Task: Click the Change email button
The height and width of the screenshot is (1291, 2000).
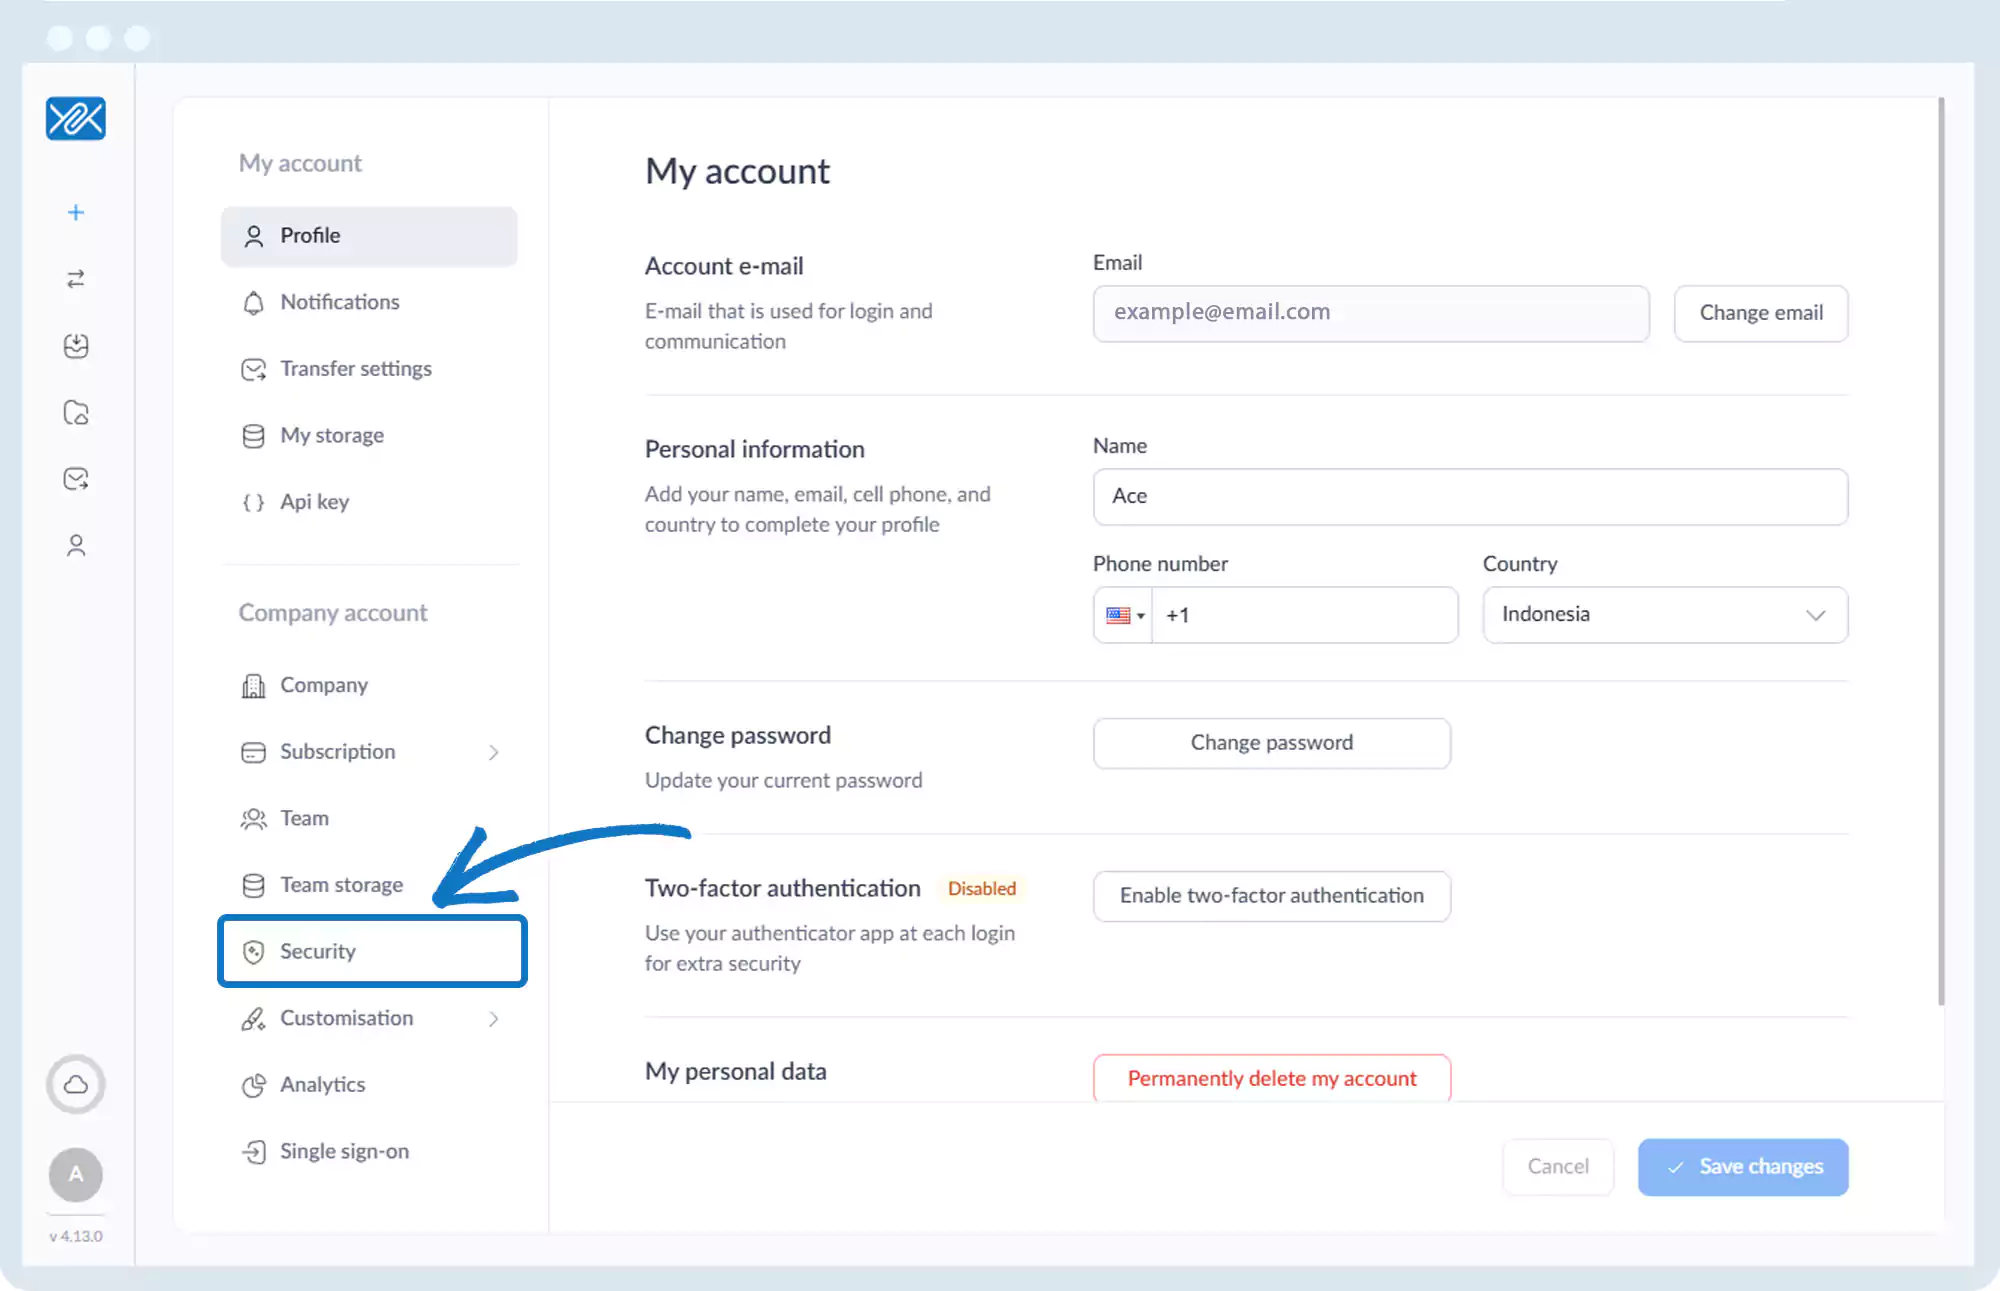Action: pyautogui.click(x=1760, y=313)
